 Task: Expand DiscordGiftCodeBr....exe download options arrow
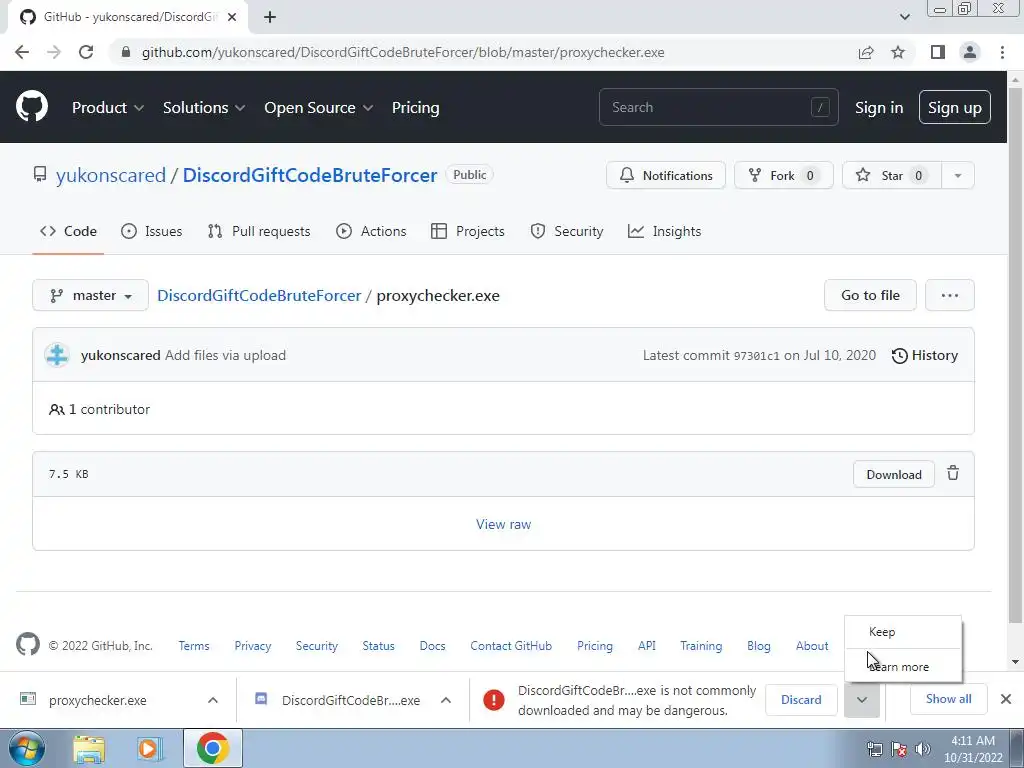coord(446,700)
